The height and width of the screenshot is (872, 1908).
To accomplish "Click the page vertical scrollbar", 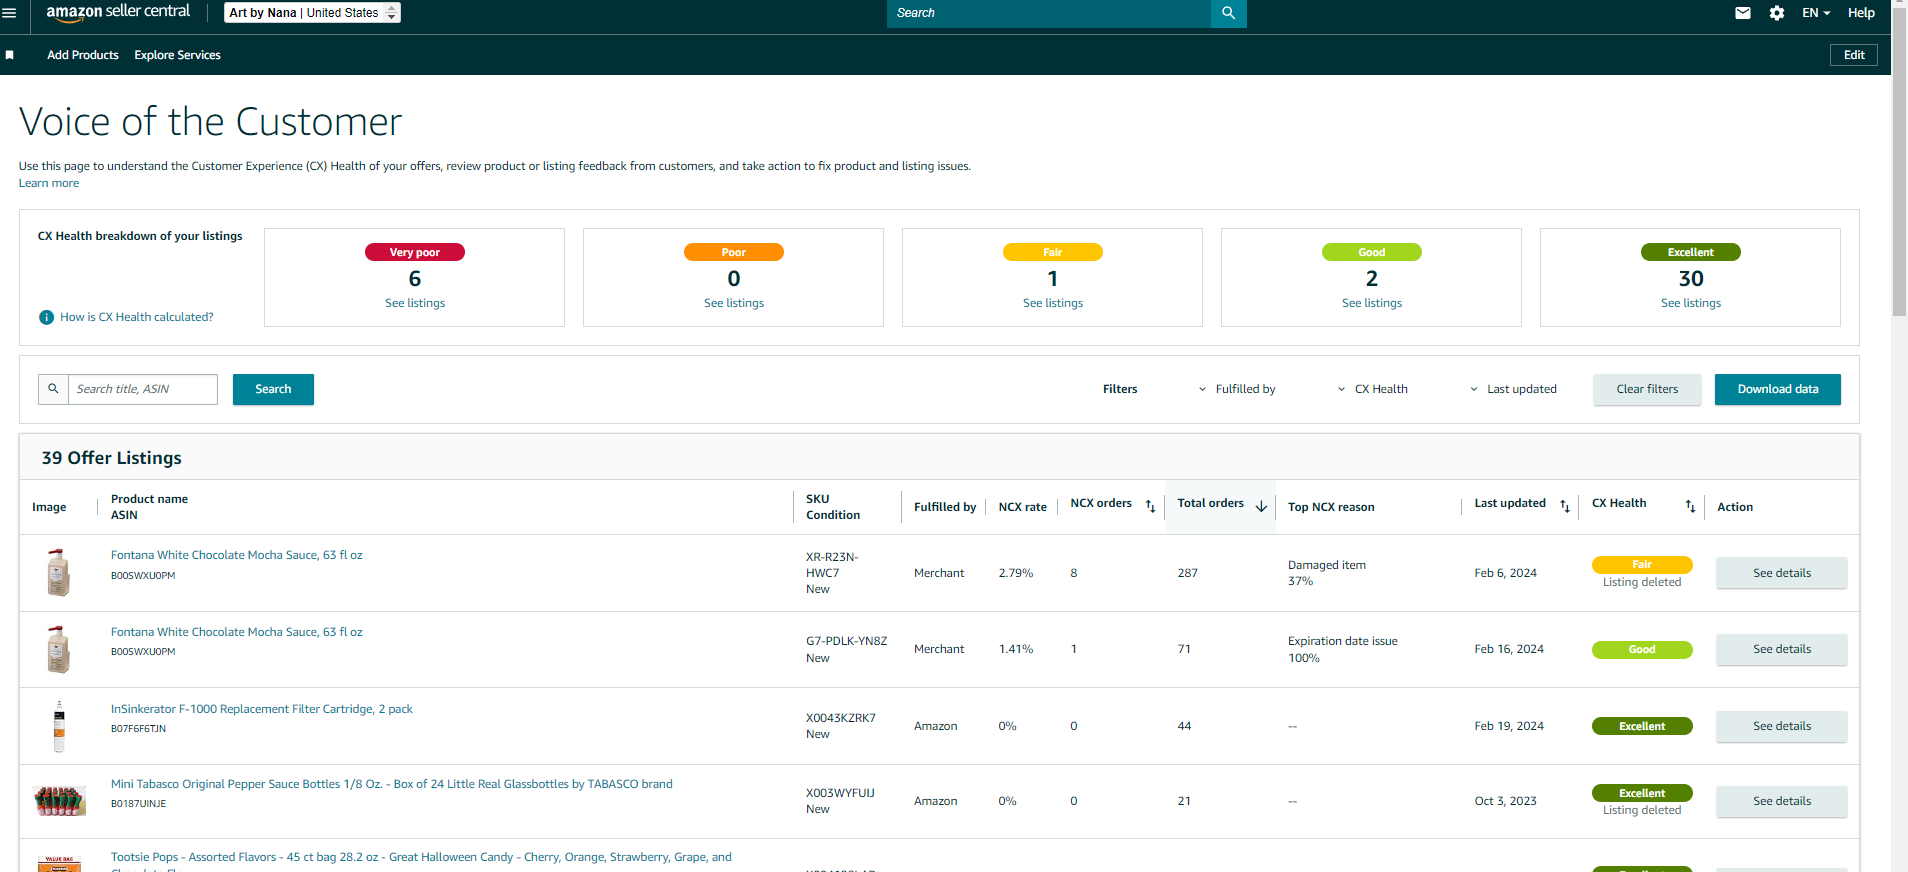I will point(1899,160).
